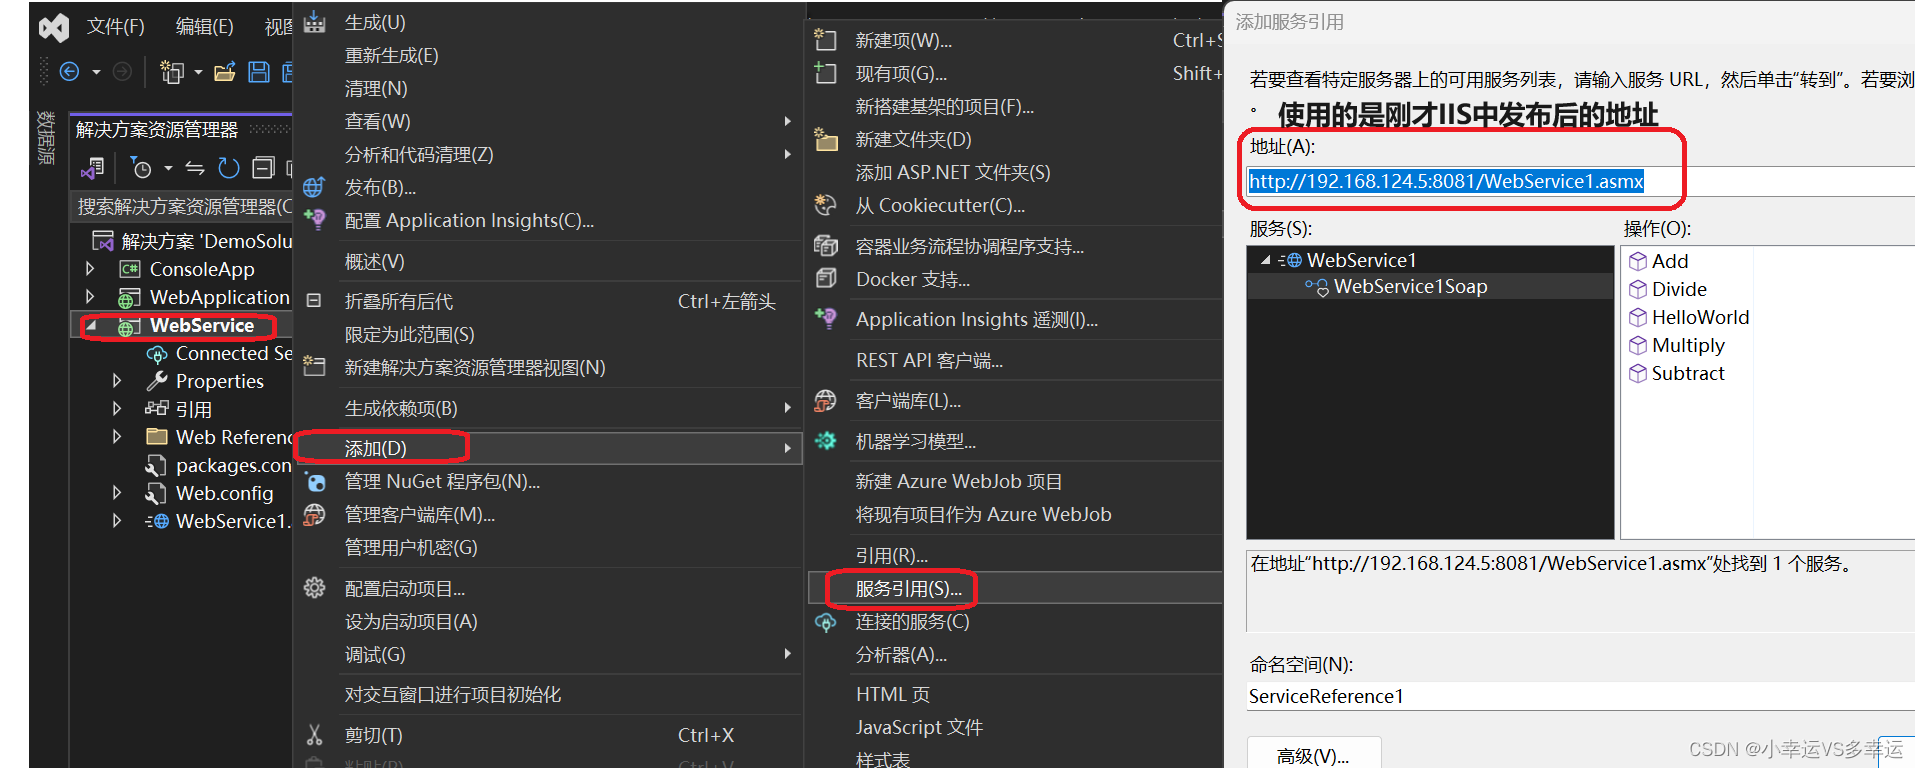The width and height of the screenshot is (1918, 768).
Task: Click the 命名空间(N) ServiceReference1 field
Action: [1580, 696]
